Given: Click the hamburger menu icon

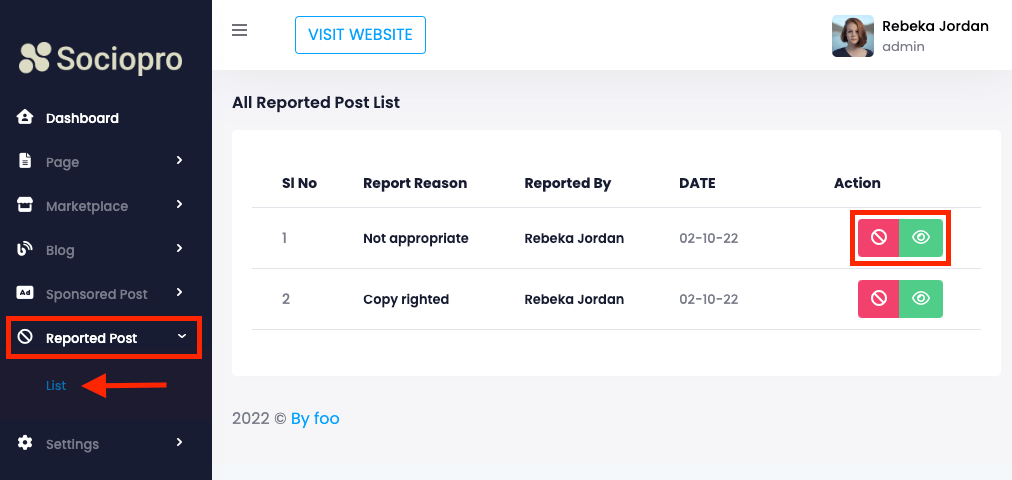Looking at the screenshot, I should click(239, 30).
